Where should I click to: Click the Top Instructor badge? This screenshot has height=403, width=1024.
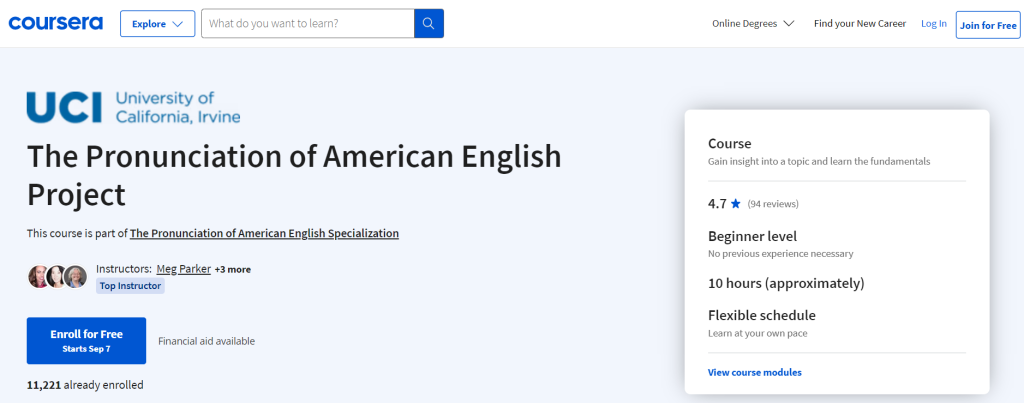130,286
